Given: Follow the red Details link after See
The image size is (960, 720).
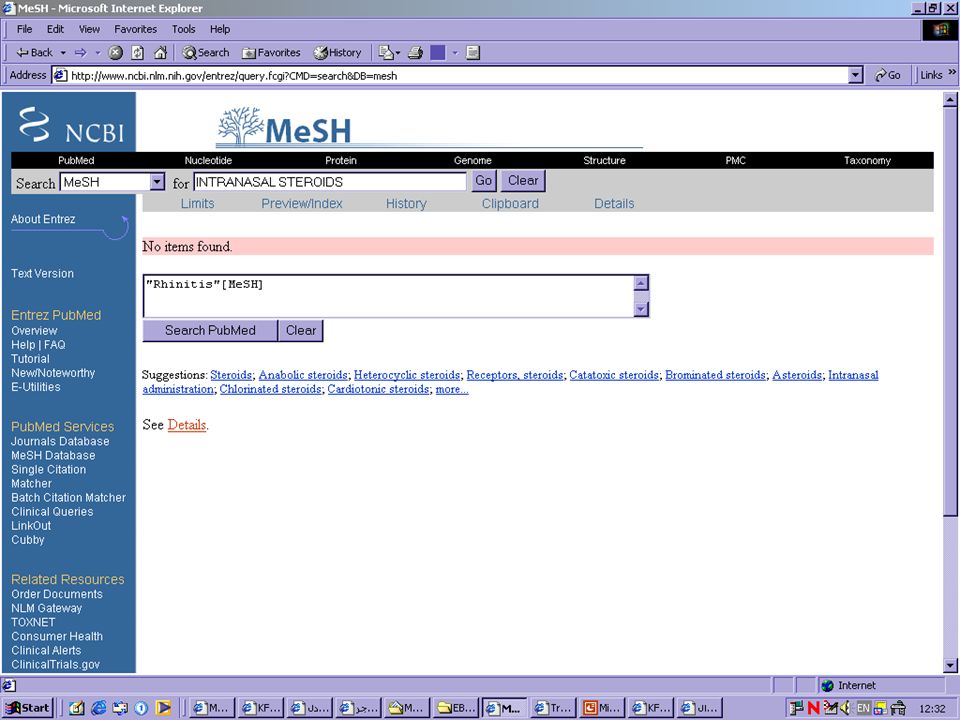Looking at the screenshot, I should 187,425.
